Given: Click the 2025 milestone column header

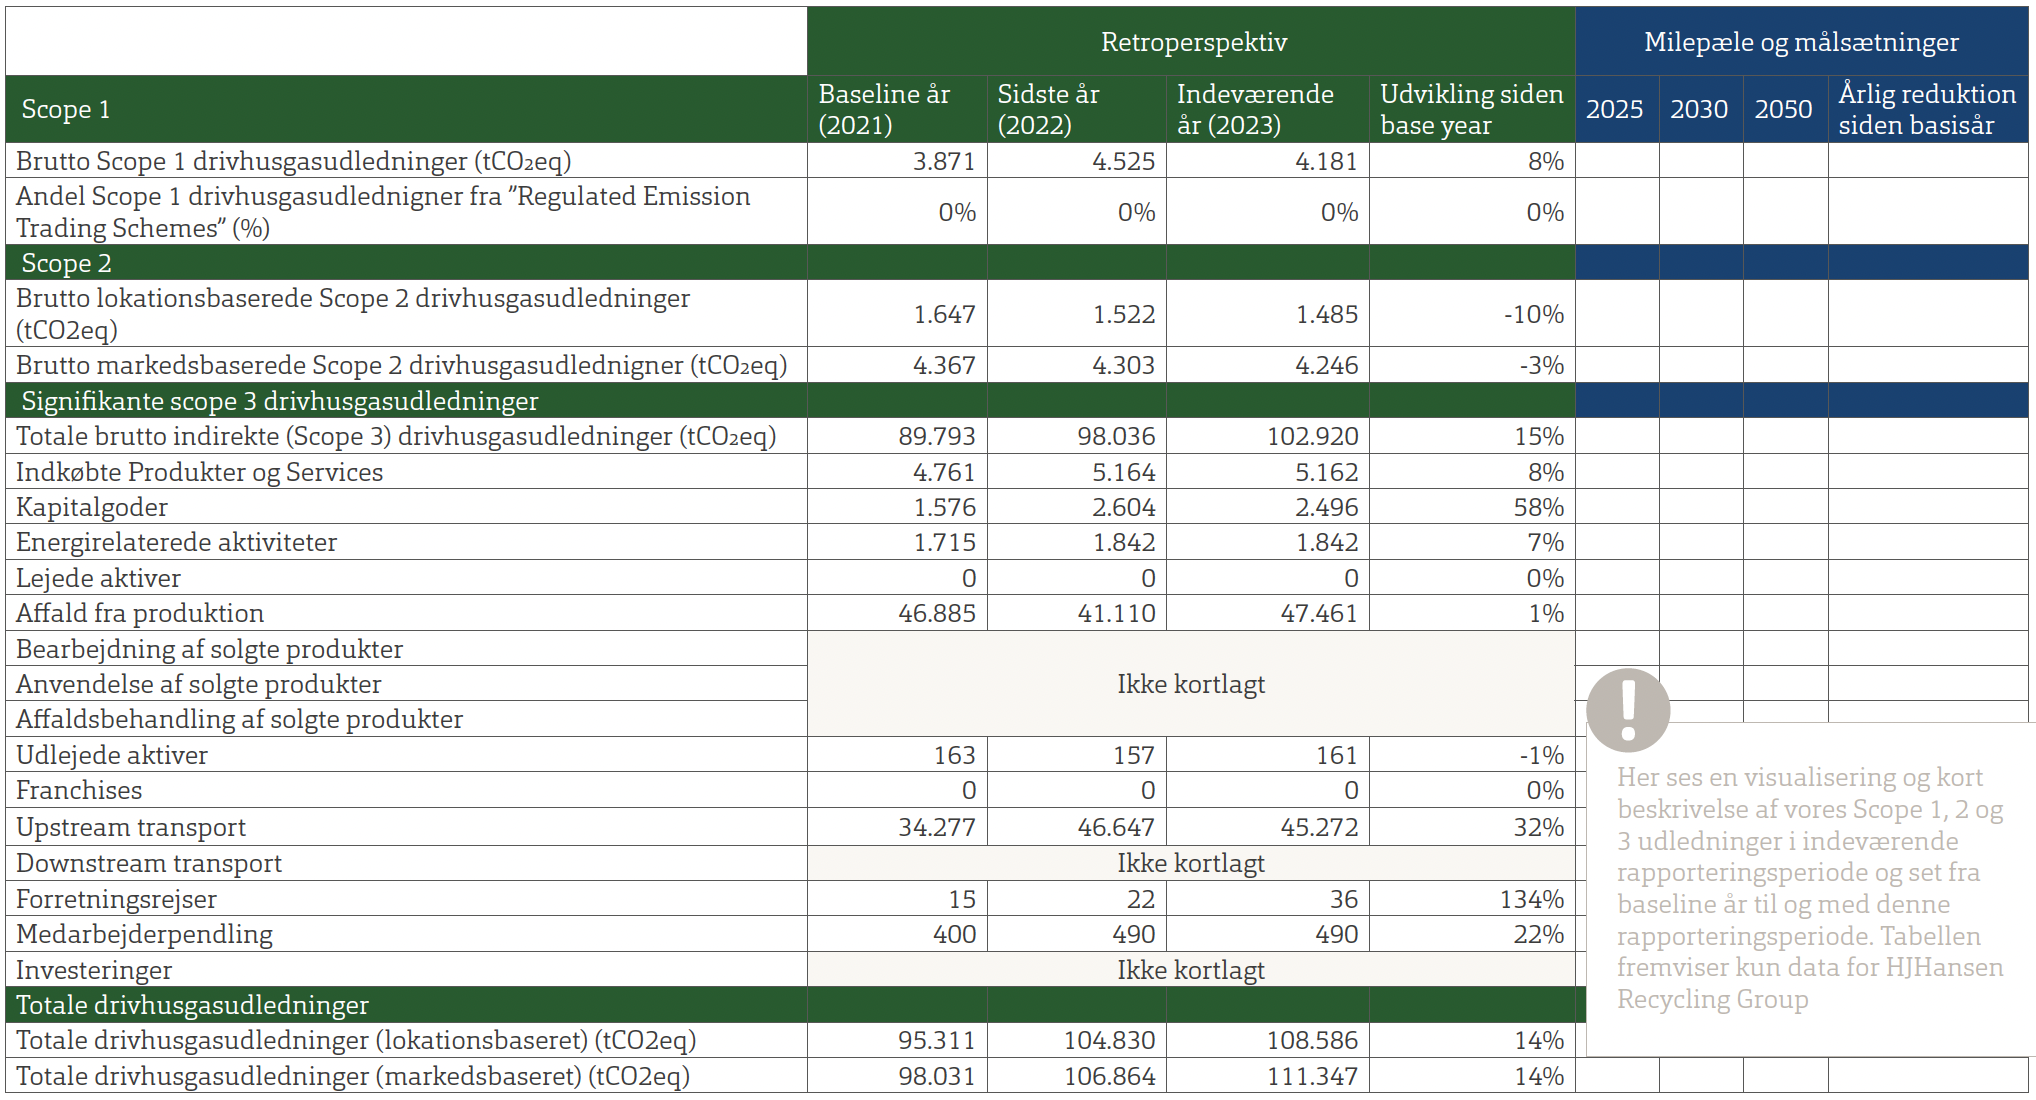Looking at the screenshot, I should 1614,109.
